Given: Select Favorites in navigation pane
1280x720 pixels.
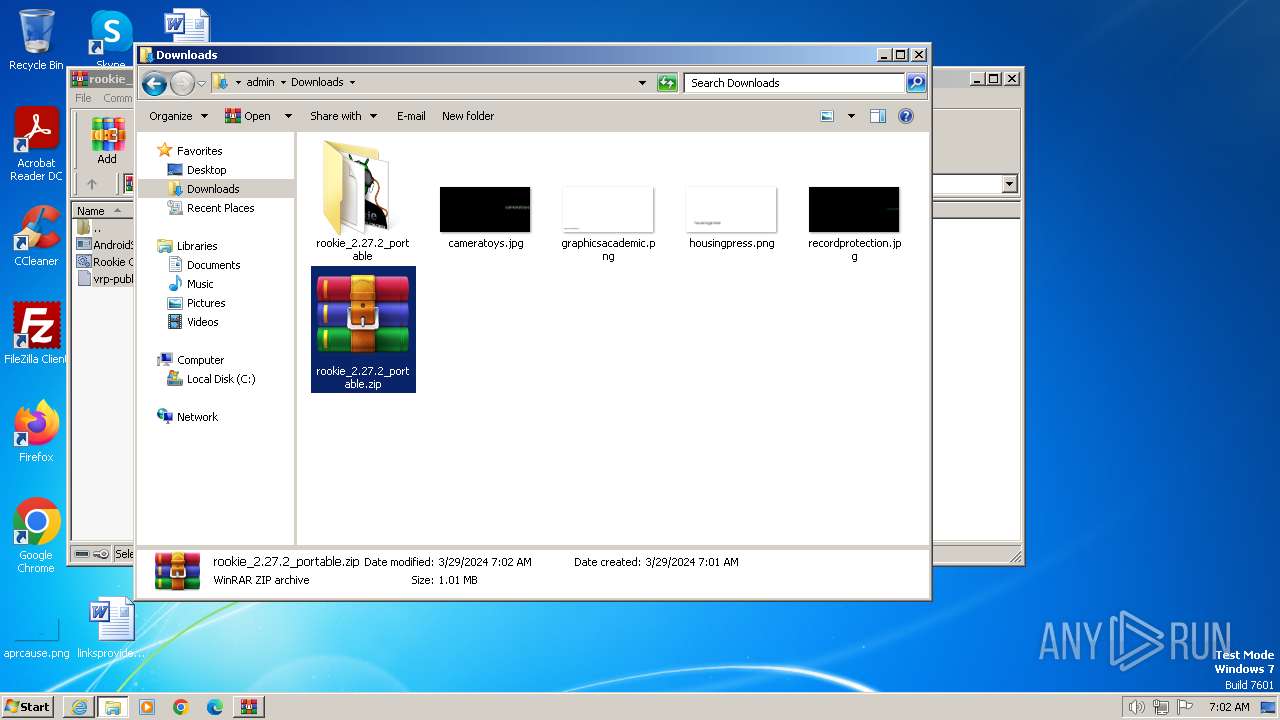Looking at the screenshot, I should 199,151.
